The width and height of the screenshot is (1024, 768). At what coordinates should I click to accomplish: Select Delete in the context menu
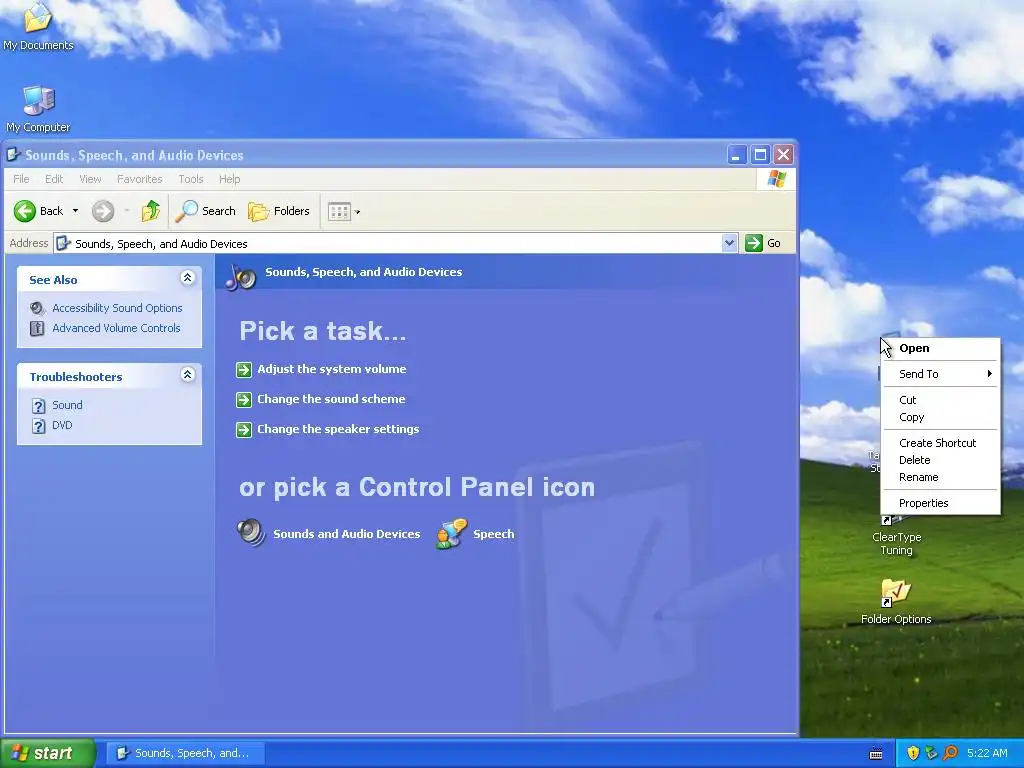click(940, 460)
